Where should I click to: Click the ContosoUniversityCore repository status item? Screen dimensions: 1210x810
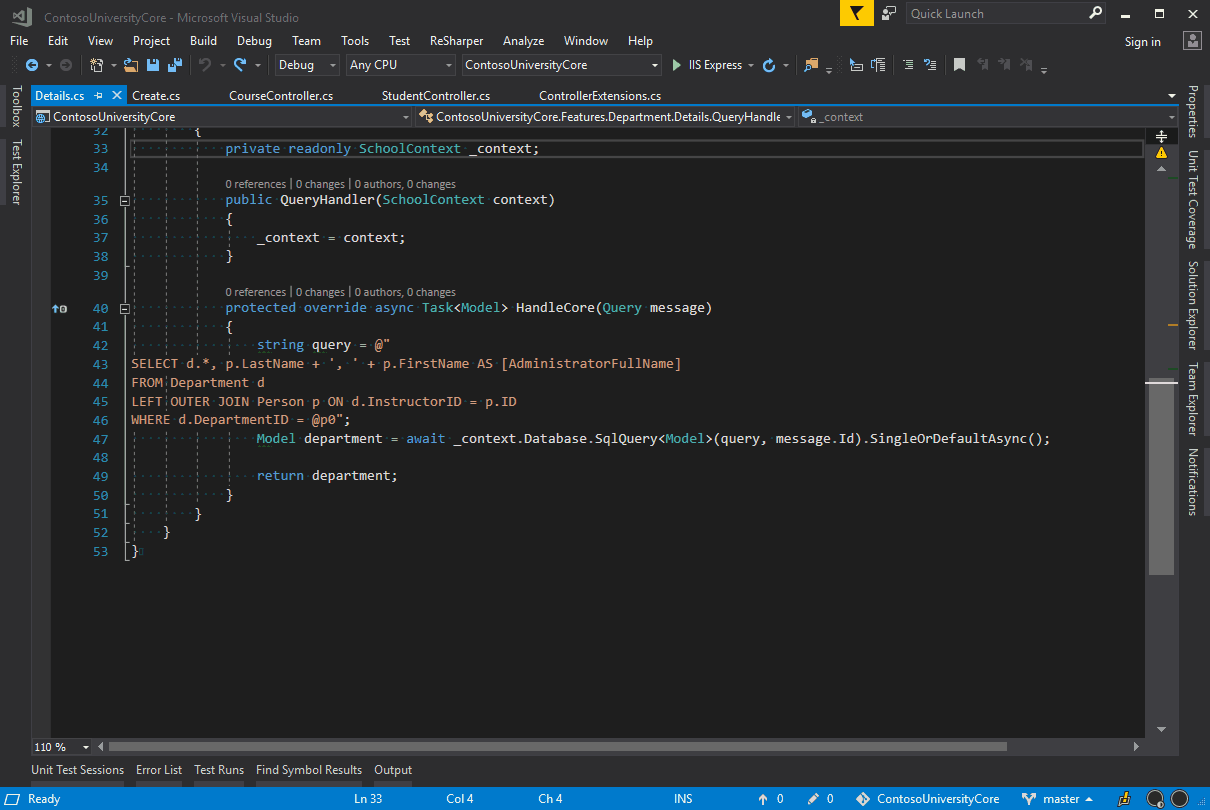tap(928, 799)
